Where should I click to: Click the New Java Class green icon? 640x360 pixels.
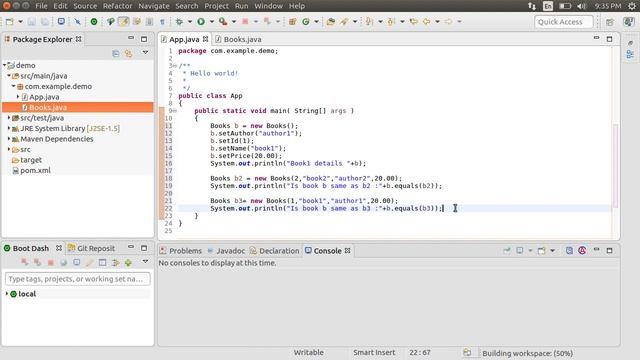point(305,22)
